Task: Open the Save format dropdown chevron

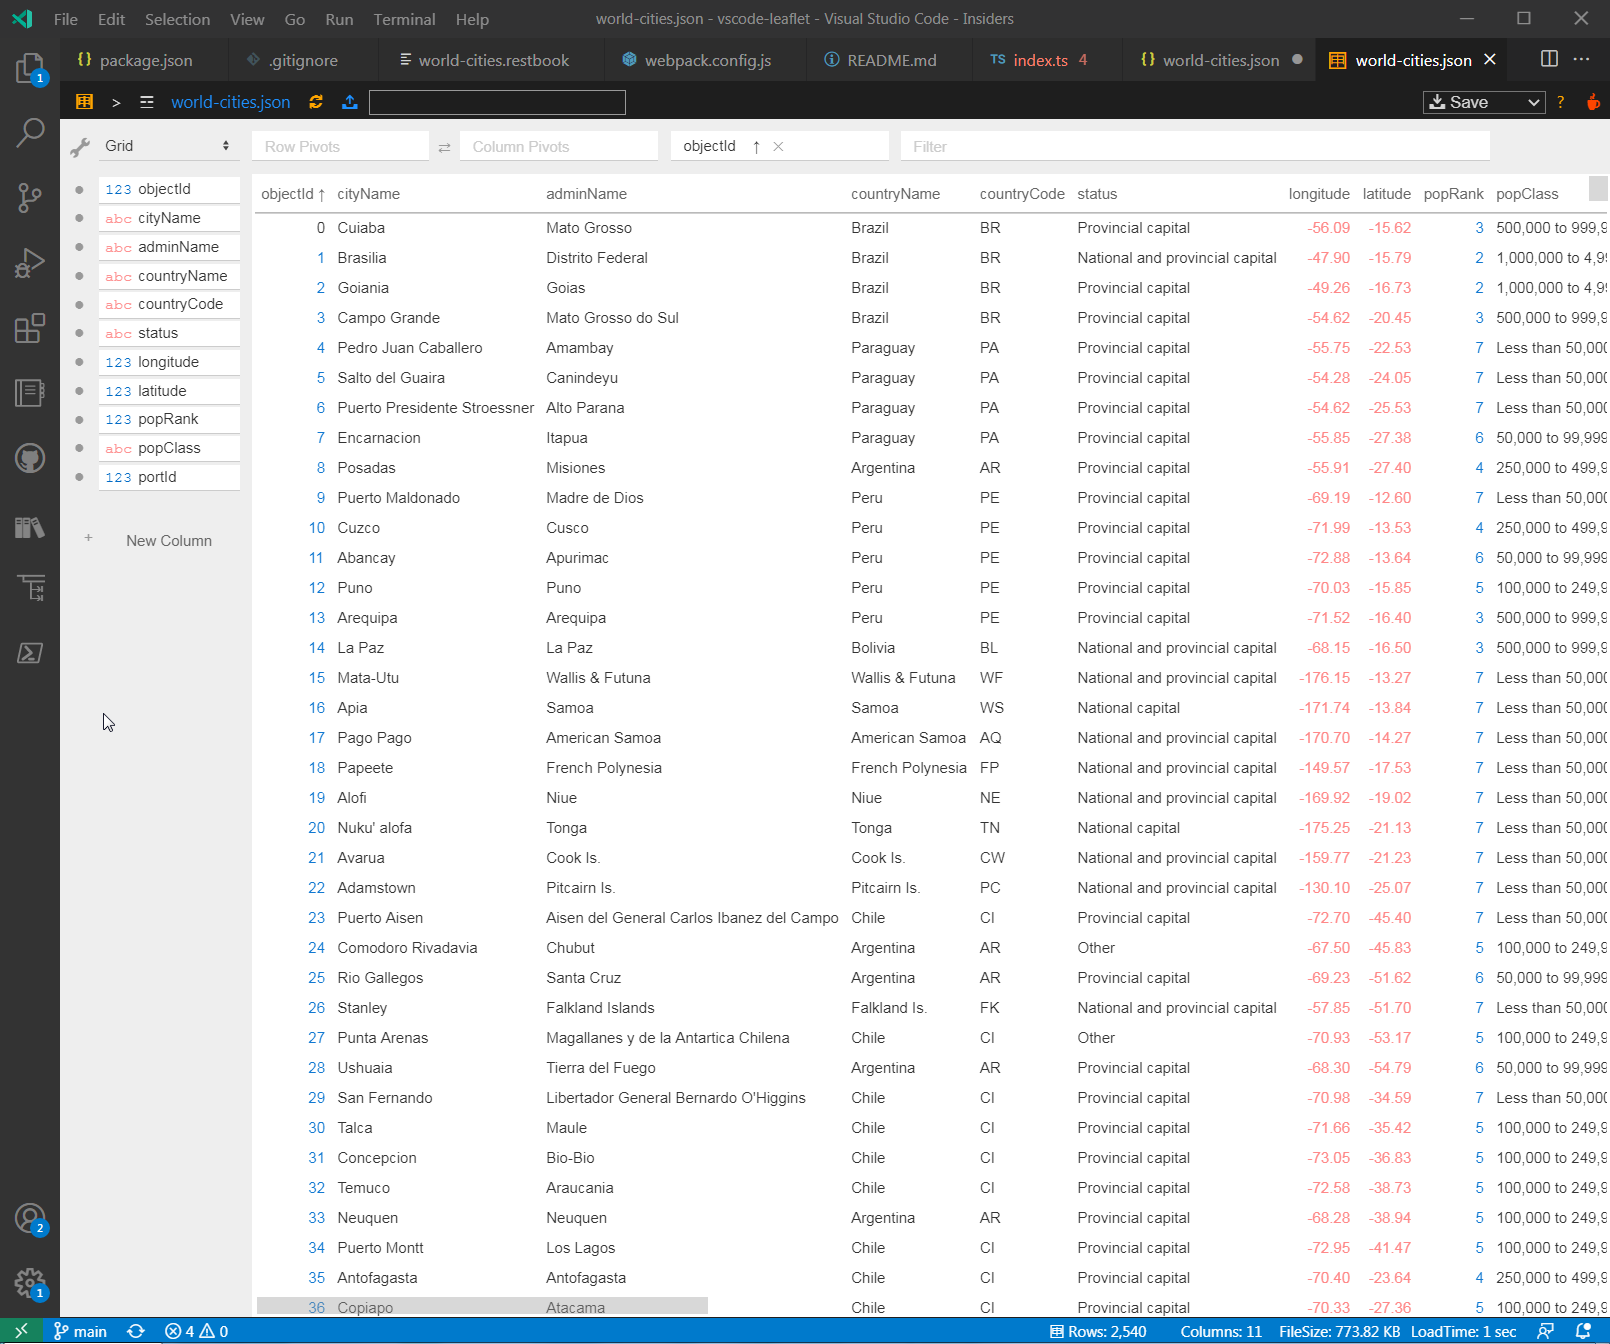Action: coord(1532,101)
